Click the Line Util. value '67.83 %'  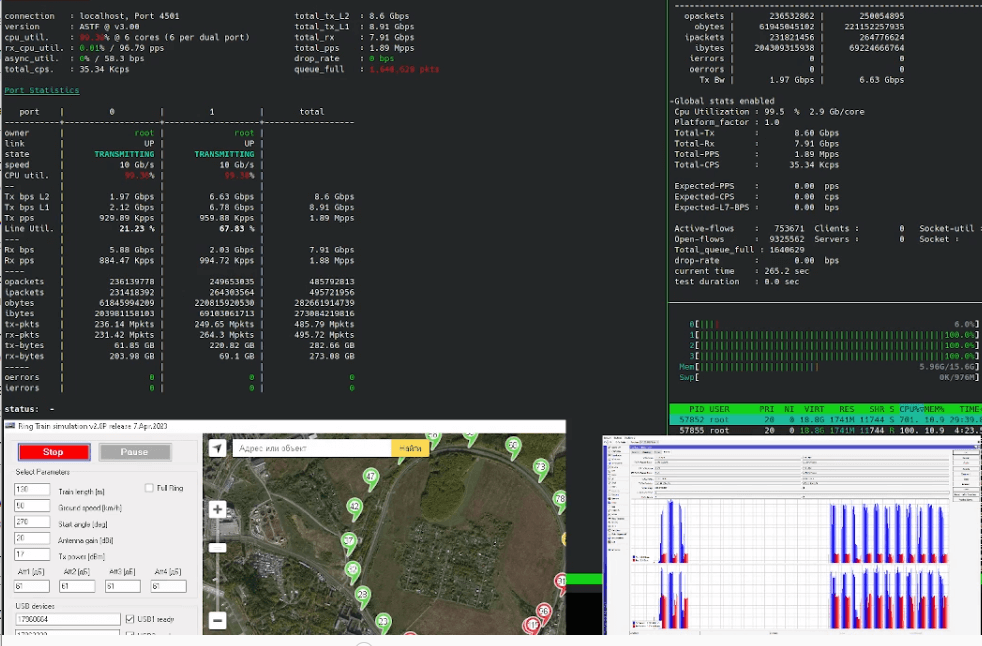237,229
